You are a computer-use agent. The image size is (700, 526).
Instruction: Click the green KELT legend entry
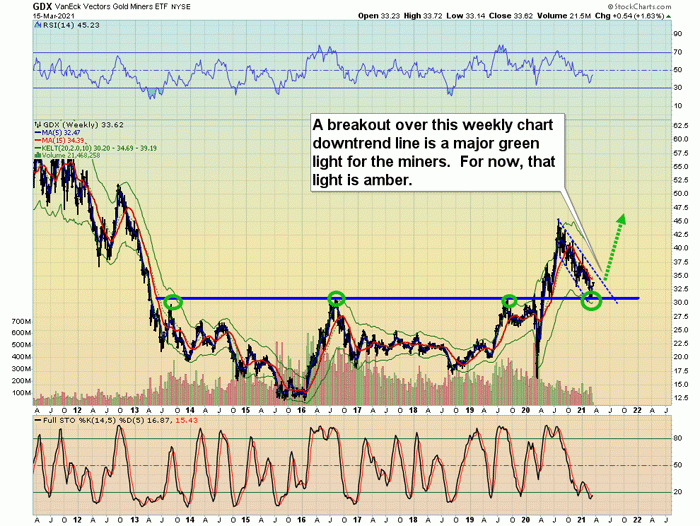(x=96, y=148)
